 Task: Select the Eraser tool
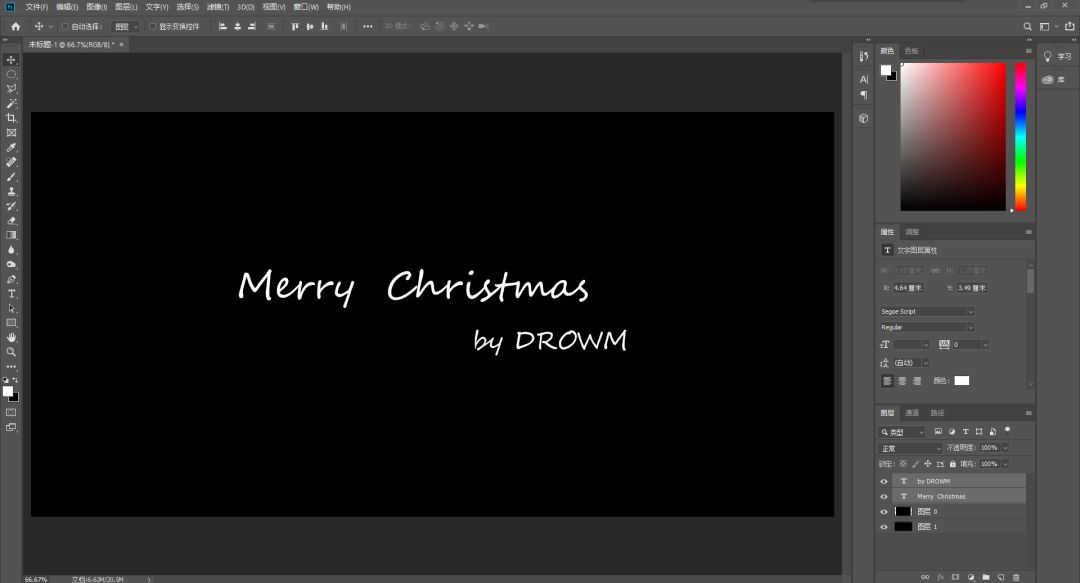pyautogui.click(x=11, y=221)
